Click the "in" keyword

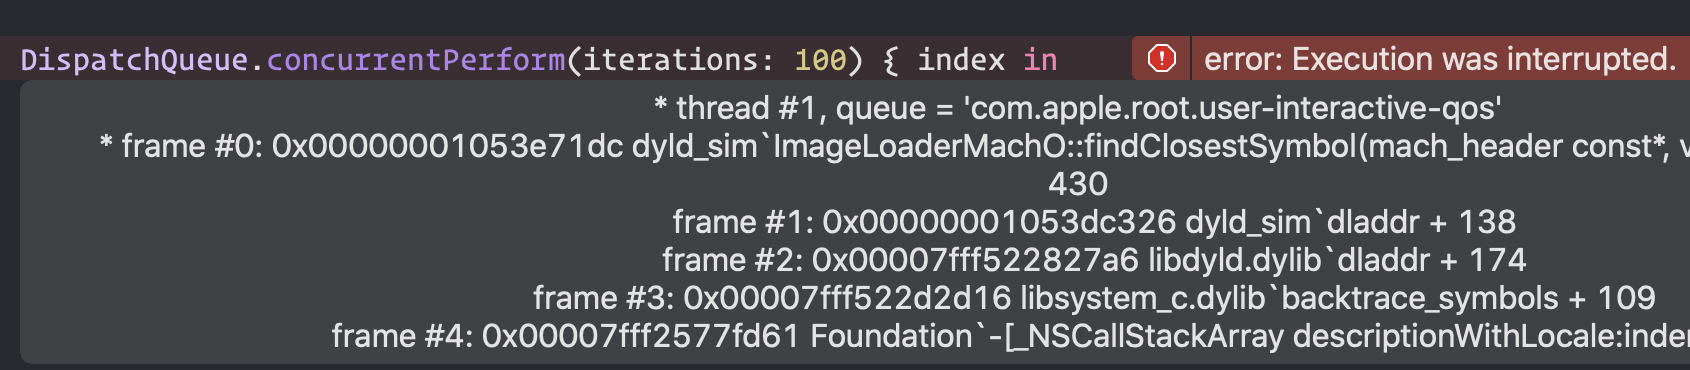click(1040, 60)
